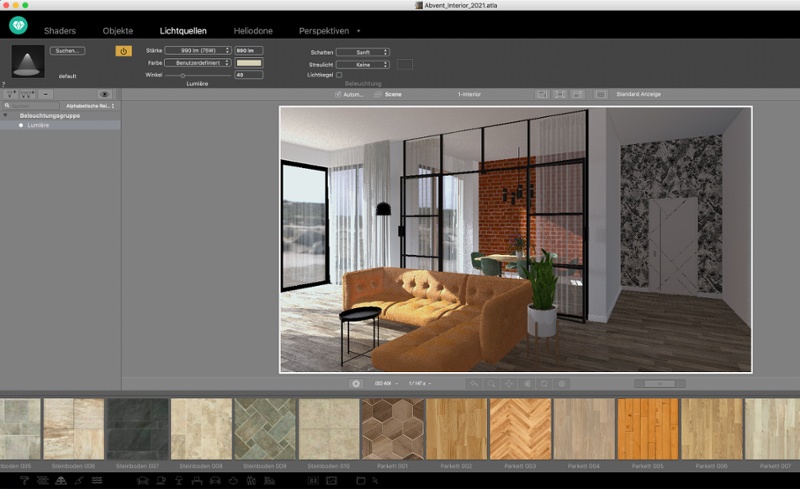Open the vehicles catalog category

[x=215, y=480]
